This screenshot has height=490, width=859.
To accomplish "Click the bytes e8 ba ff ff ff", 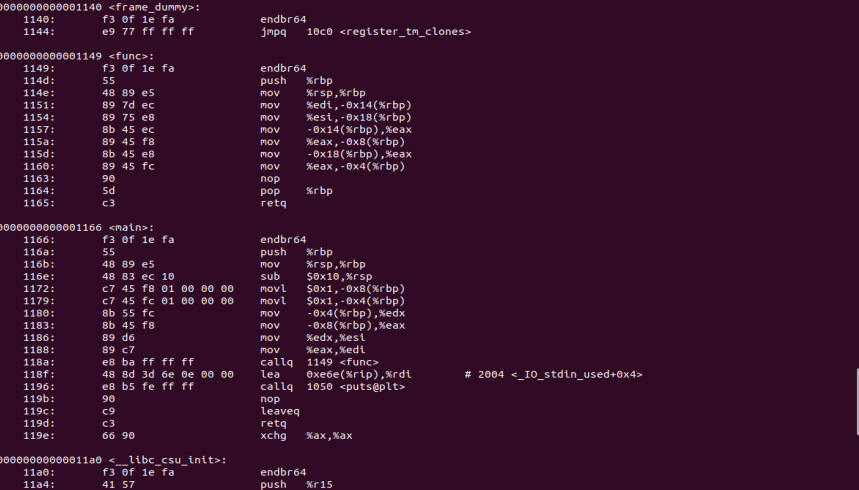I will pyautogui.click(x=148, y=362).
